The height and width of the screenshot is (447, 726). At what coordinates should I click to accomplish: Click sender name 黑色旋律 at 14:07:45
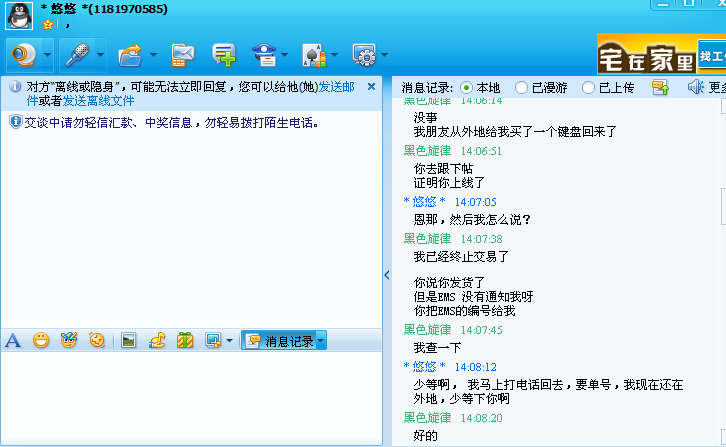tap(427, 329)
